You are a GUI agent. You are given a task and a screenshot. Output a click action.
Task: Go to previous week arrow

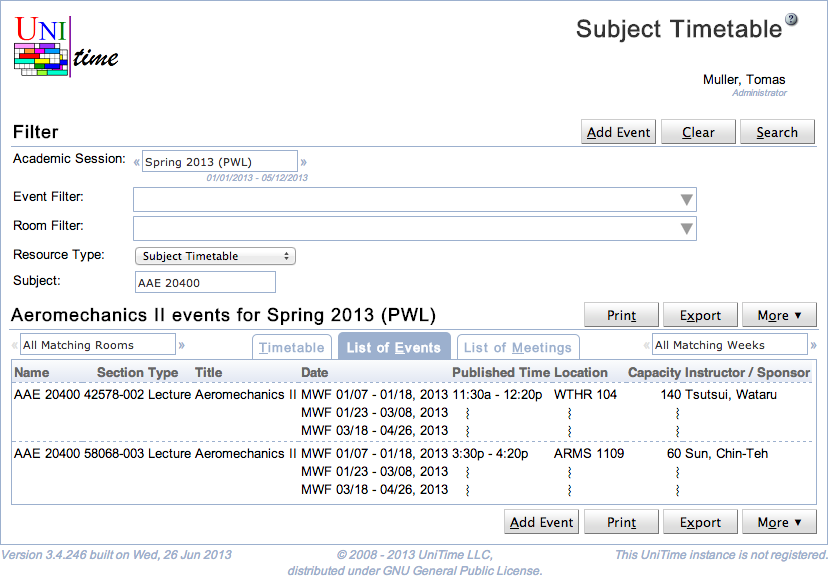(646, 345)
